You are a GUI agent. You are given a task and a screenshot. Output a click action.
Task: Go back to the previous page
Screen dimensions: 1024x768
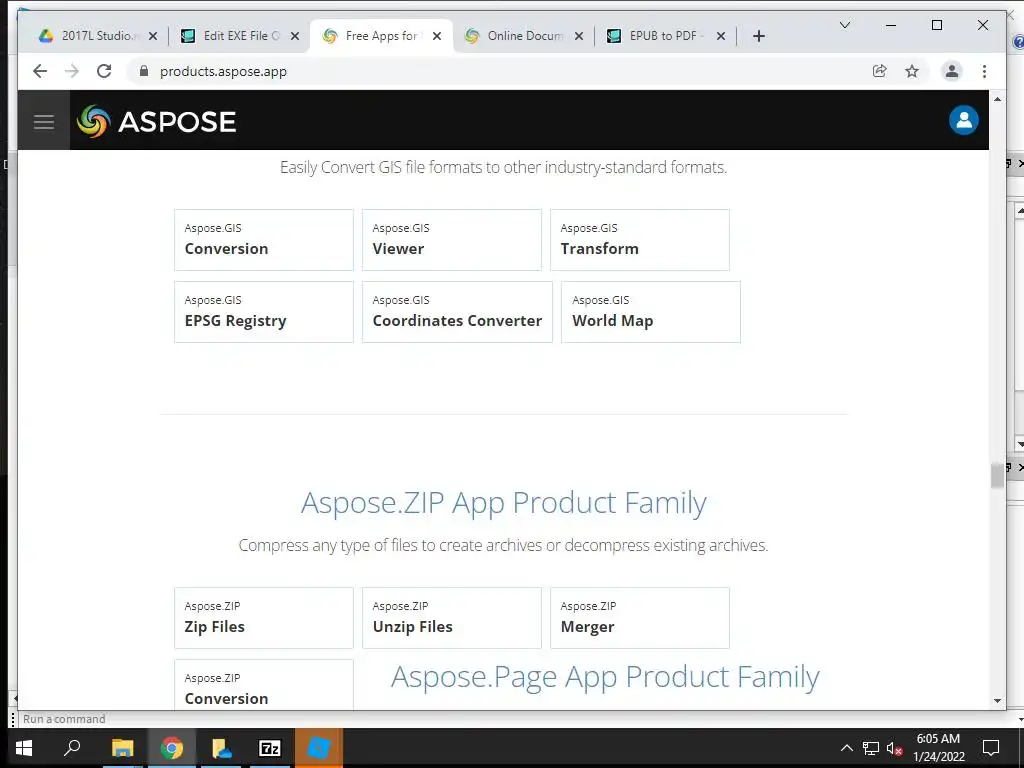click(x=40, y=71)
